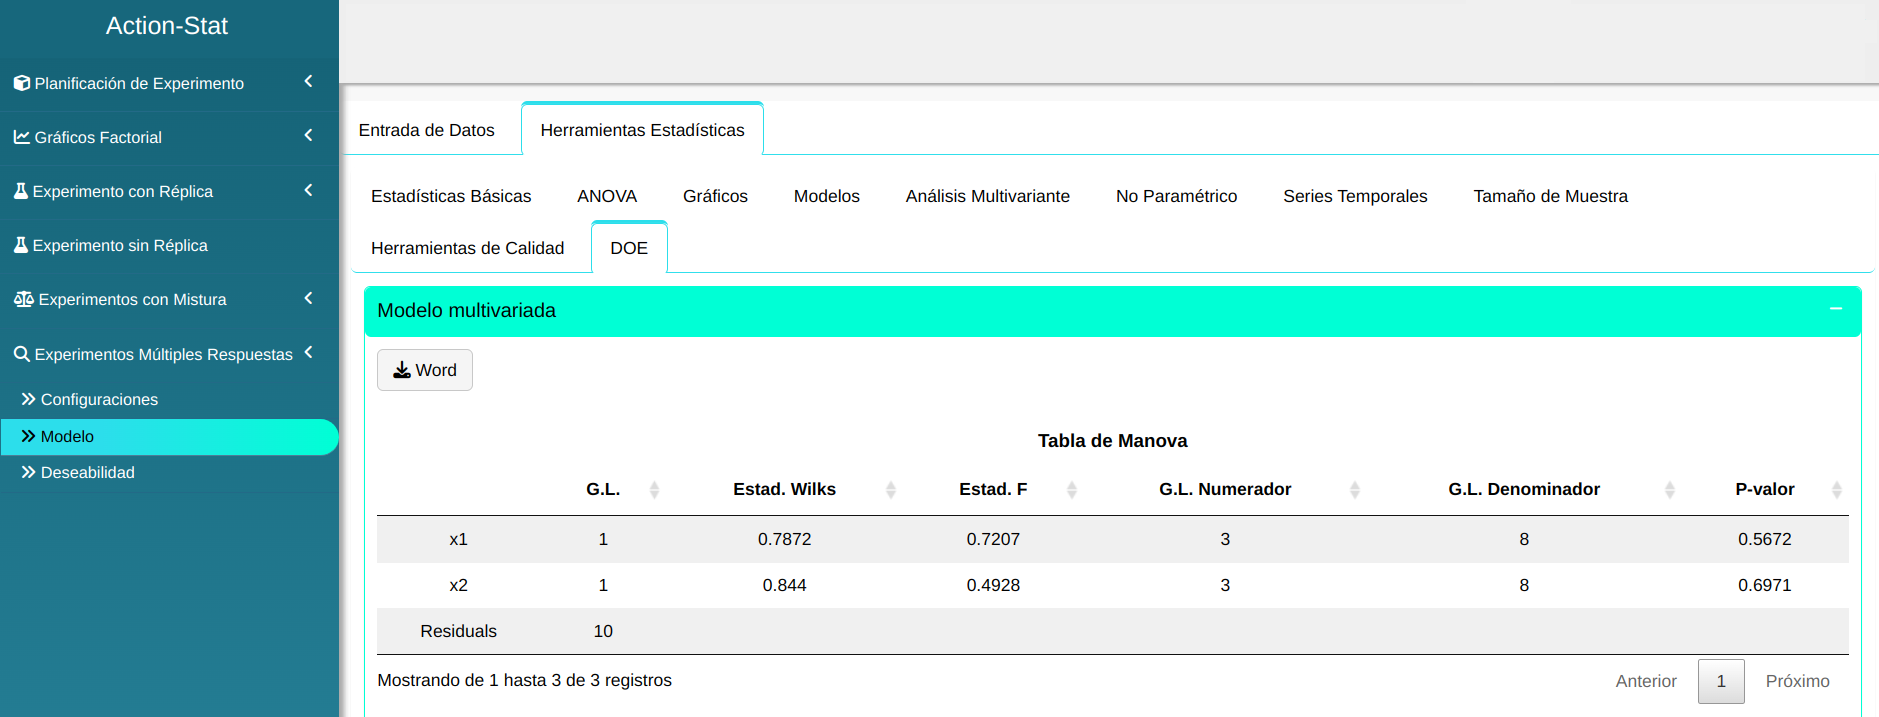Switch to the Entrada de Datos tab

coord(427,130)
